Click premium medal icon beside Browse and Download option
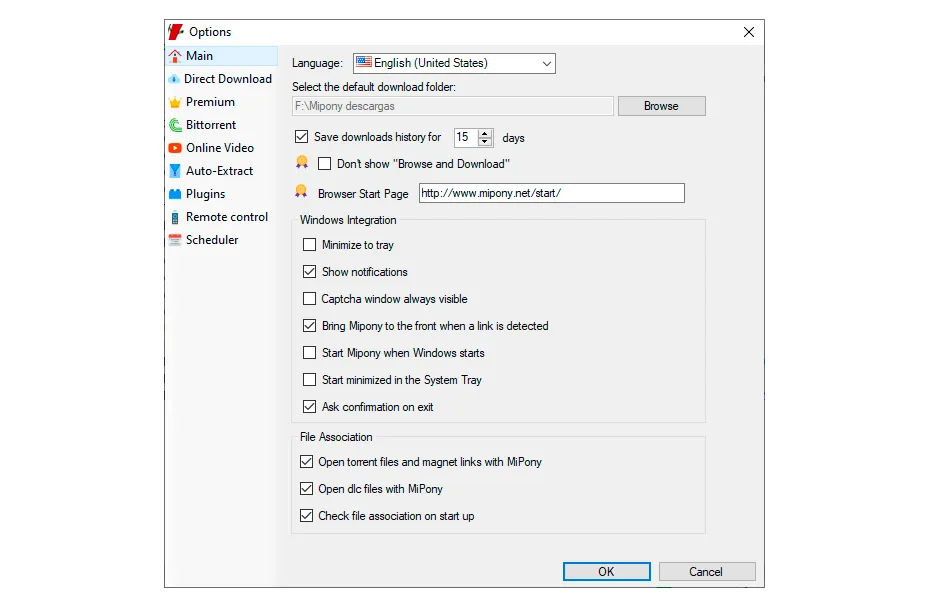Viewport: 932px width, 611px height. coord(302,162)
